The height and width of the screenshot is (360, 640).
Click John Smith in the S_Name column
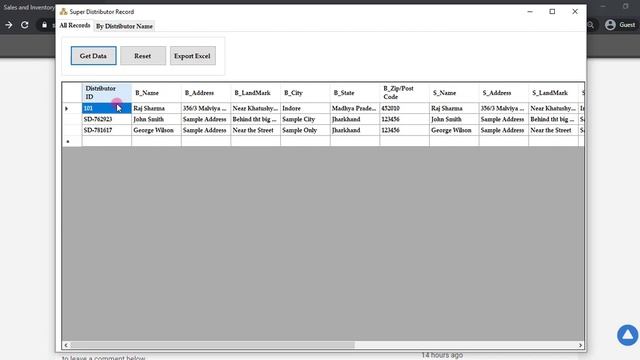click(454, 119)
